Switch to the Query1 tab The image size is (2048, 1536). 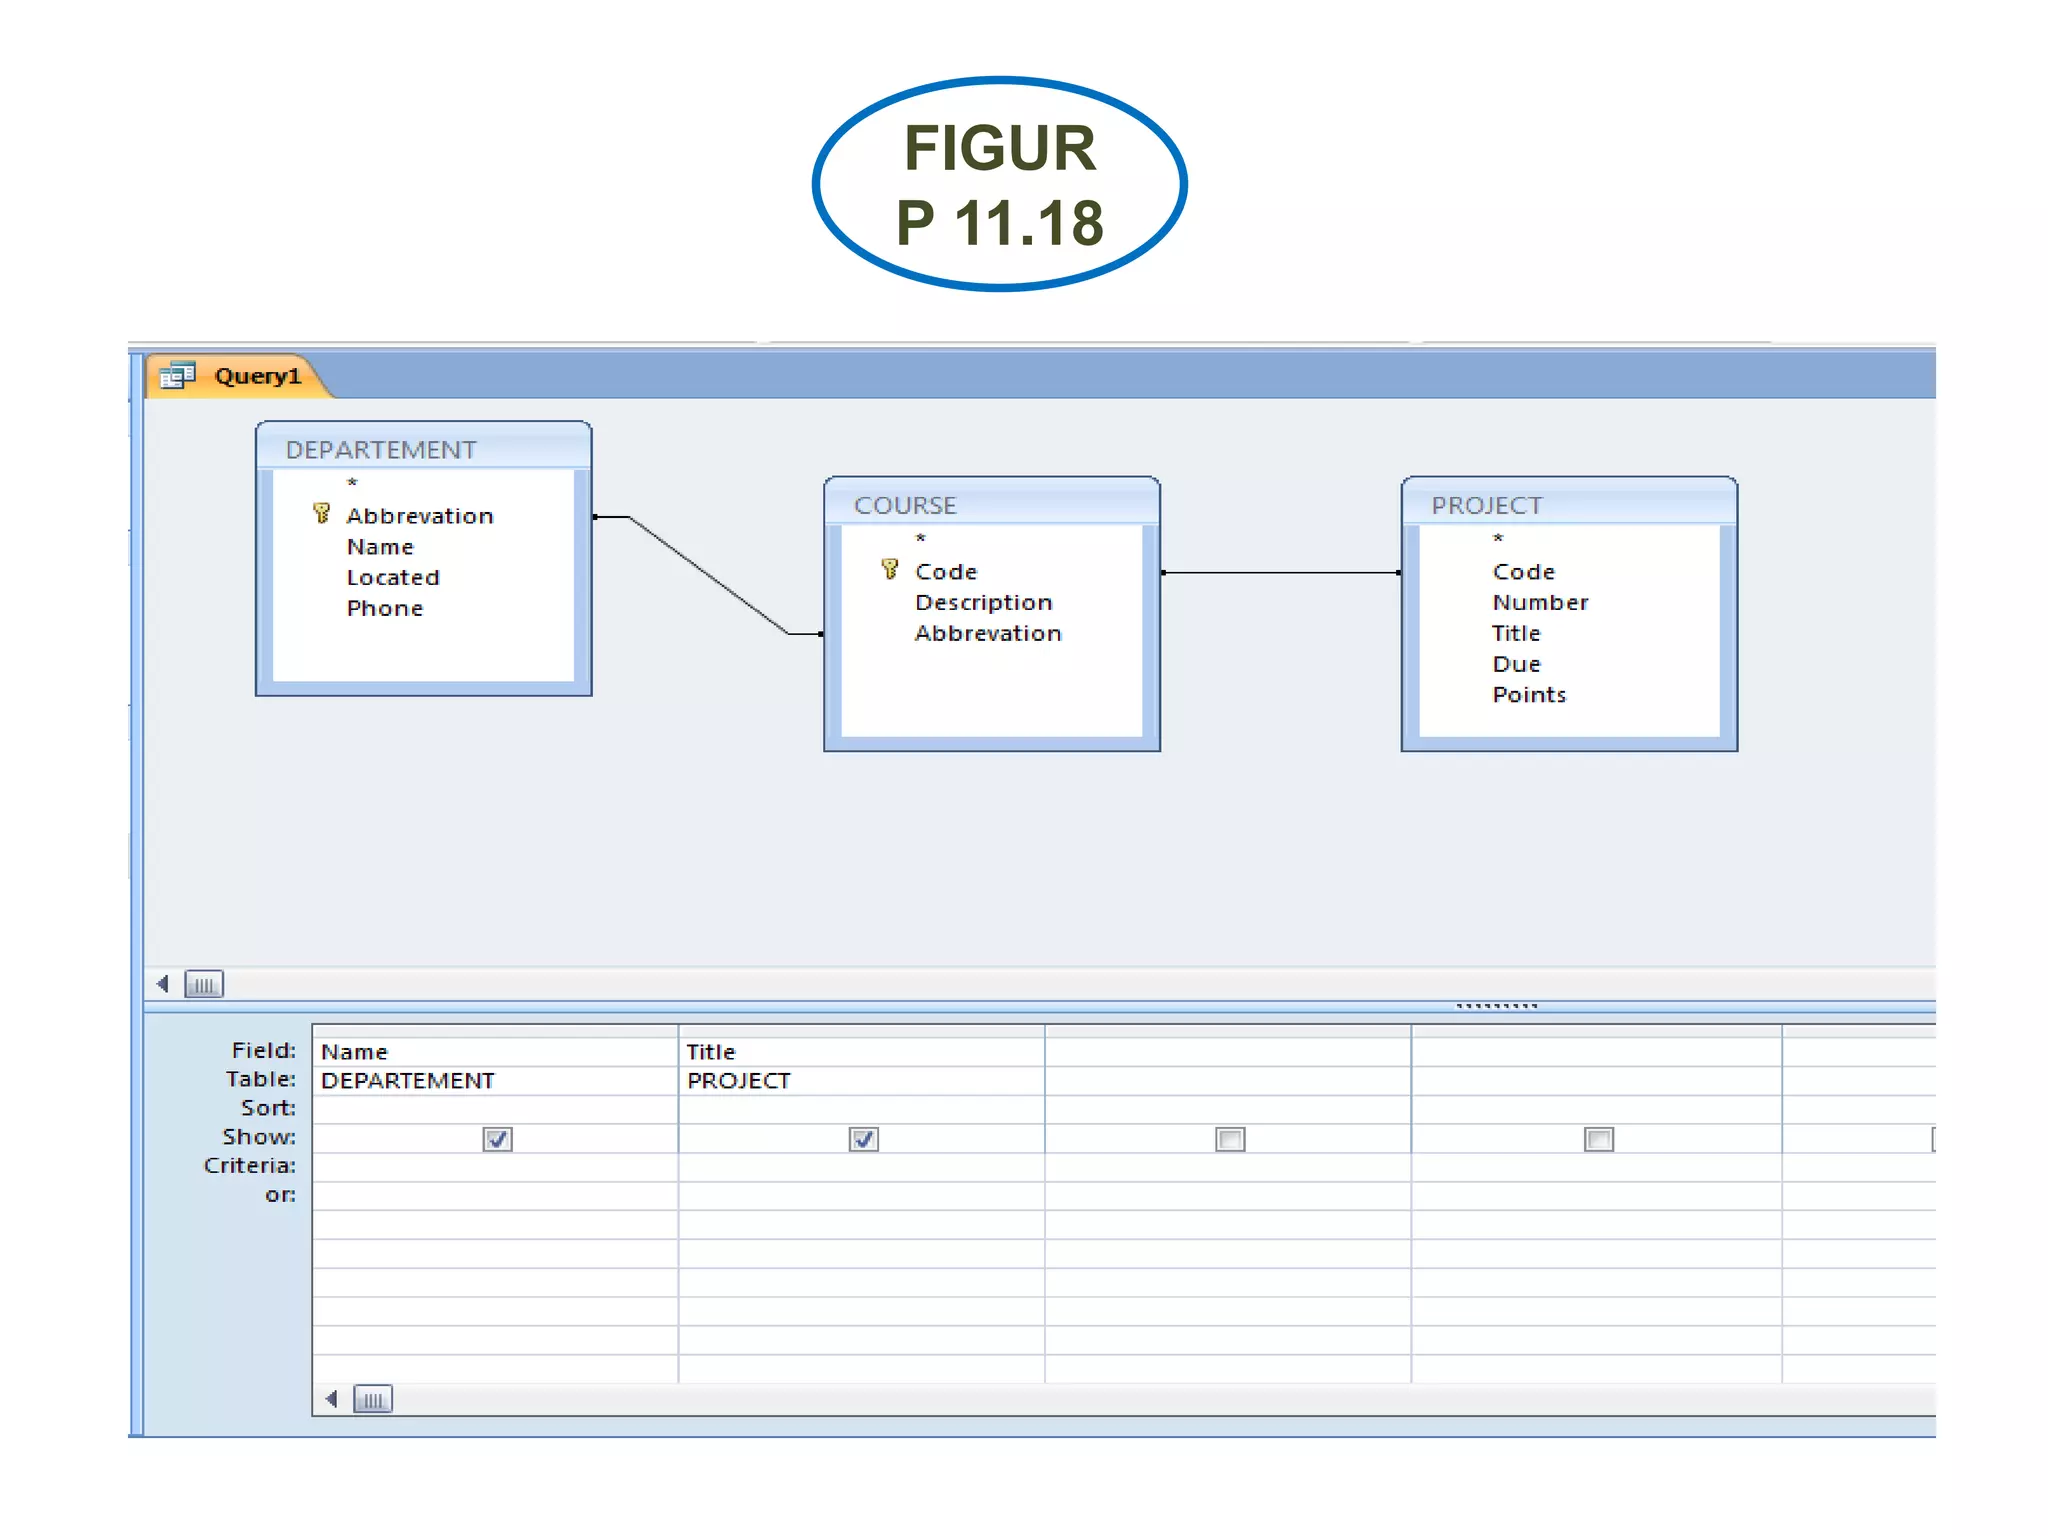click(256, 376)
